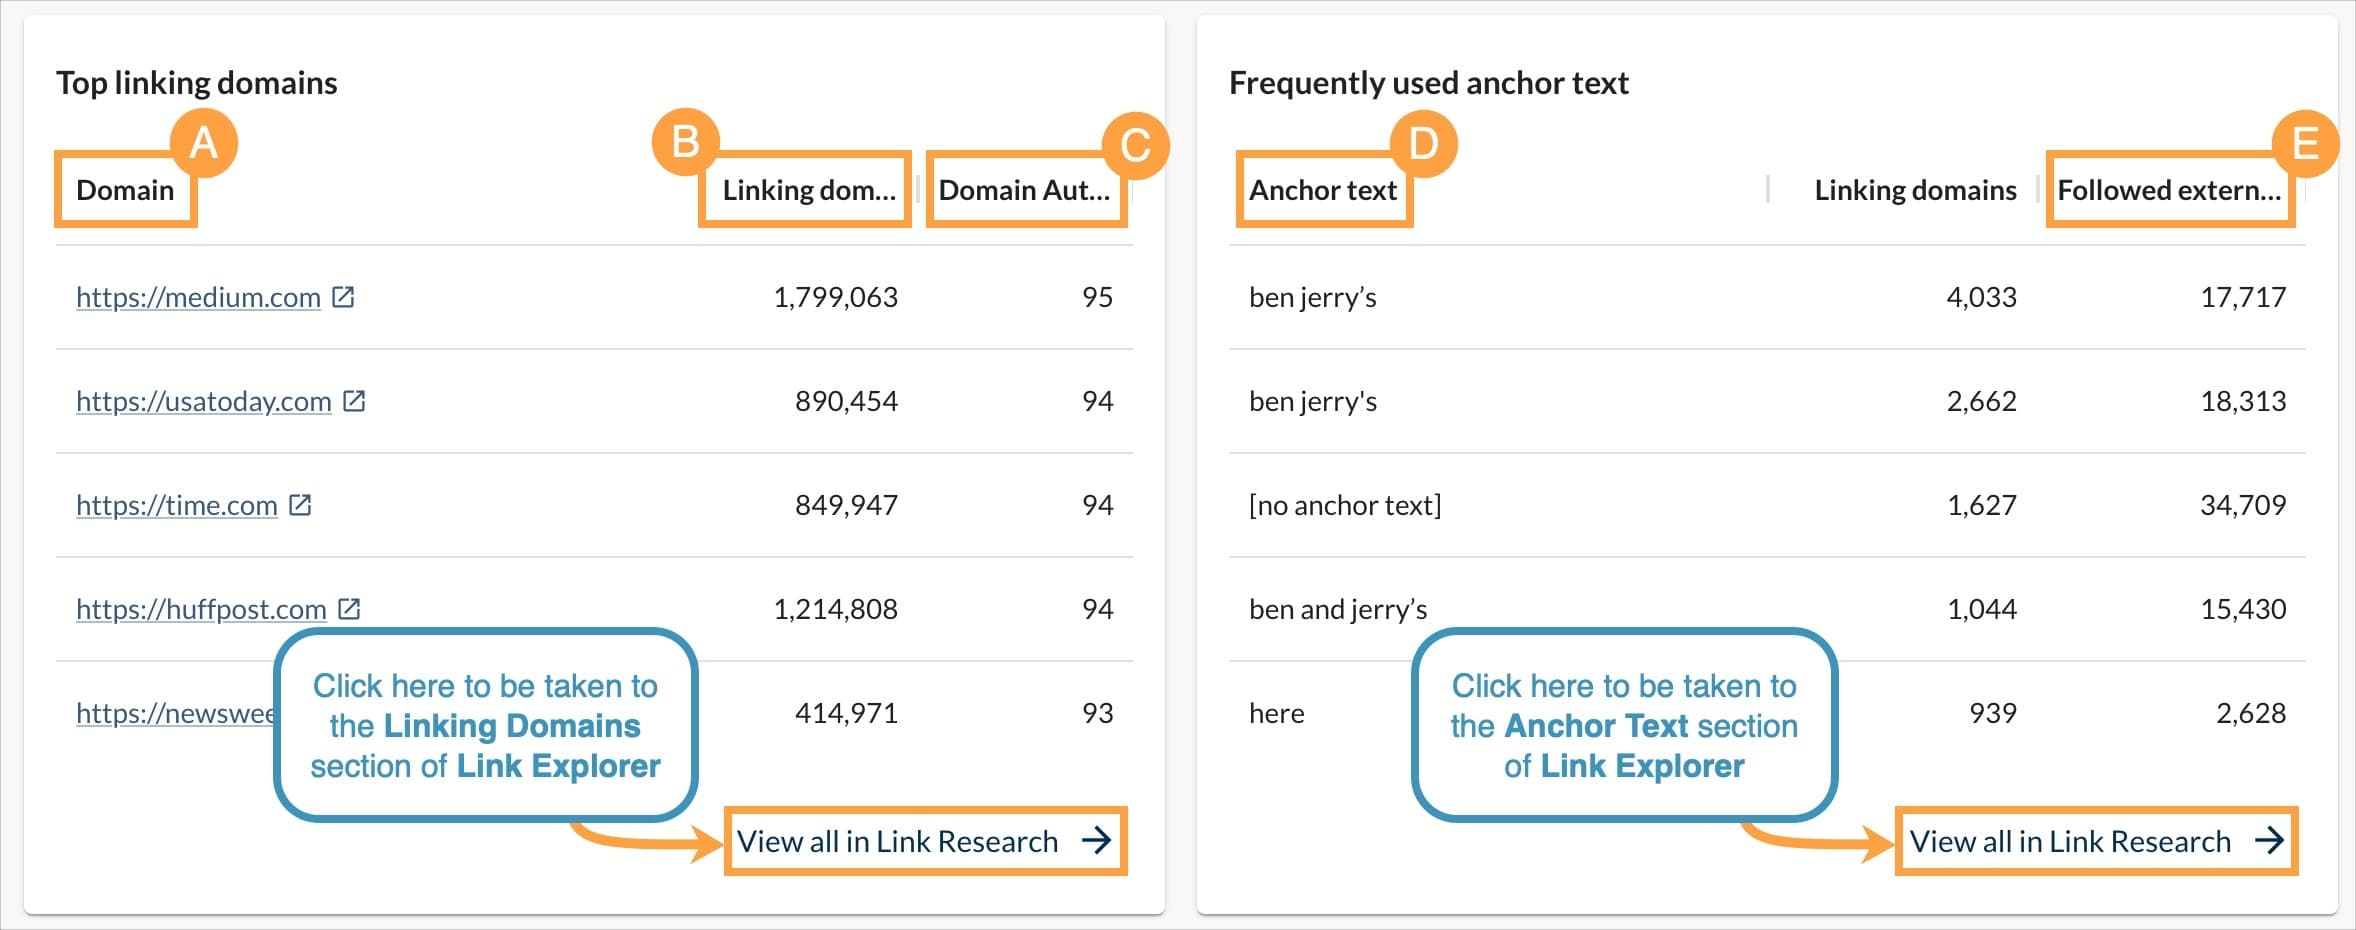Select the ben and jerry's anchor text row
Viewport: 2356px width, 930px height.
click(1338, 608)
